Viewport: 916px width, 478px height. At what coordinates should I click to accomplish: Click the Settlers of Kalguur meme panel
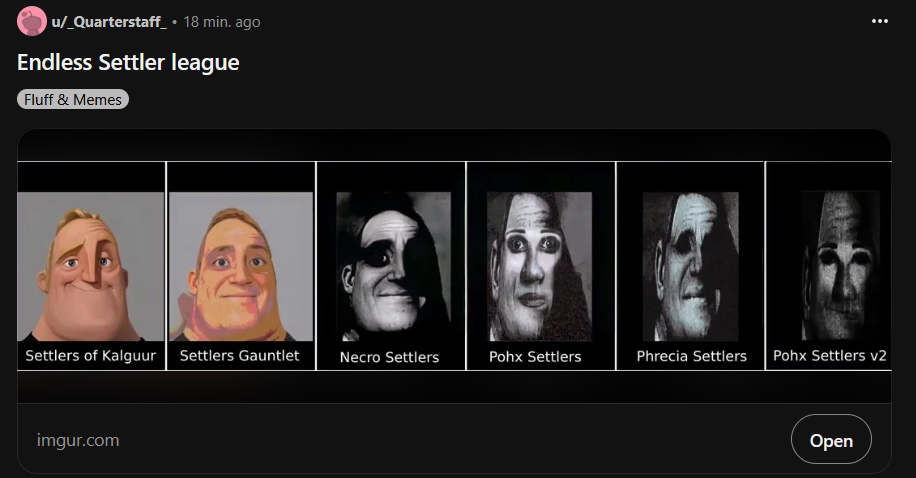[x=91, y=266]
